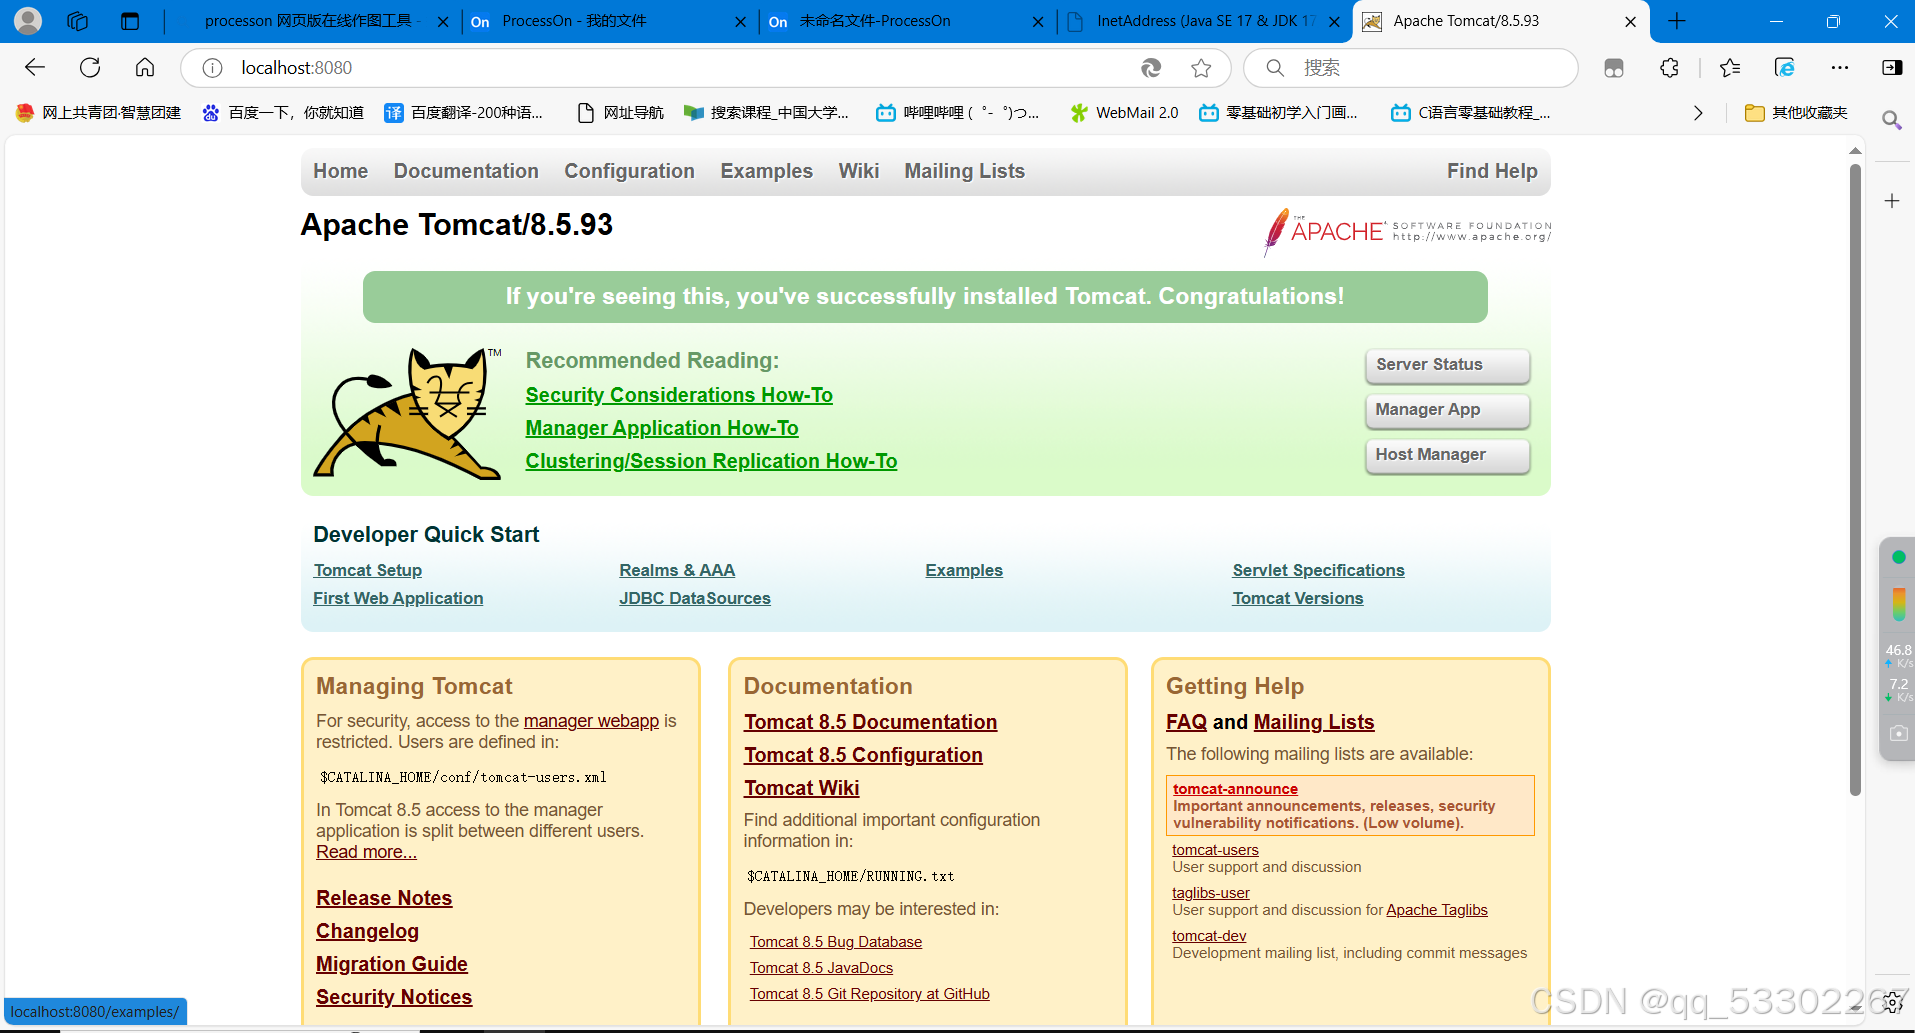Open the Configuration navigation item
Image resolution: width=1915 pixels, height=1033 pixels.
[629, 171]
